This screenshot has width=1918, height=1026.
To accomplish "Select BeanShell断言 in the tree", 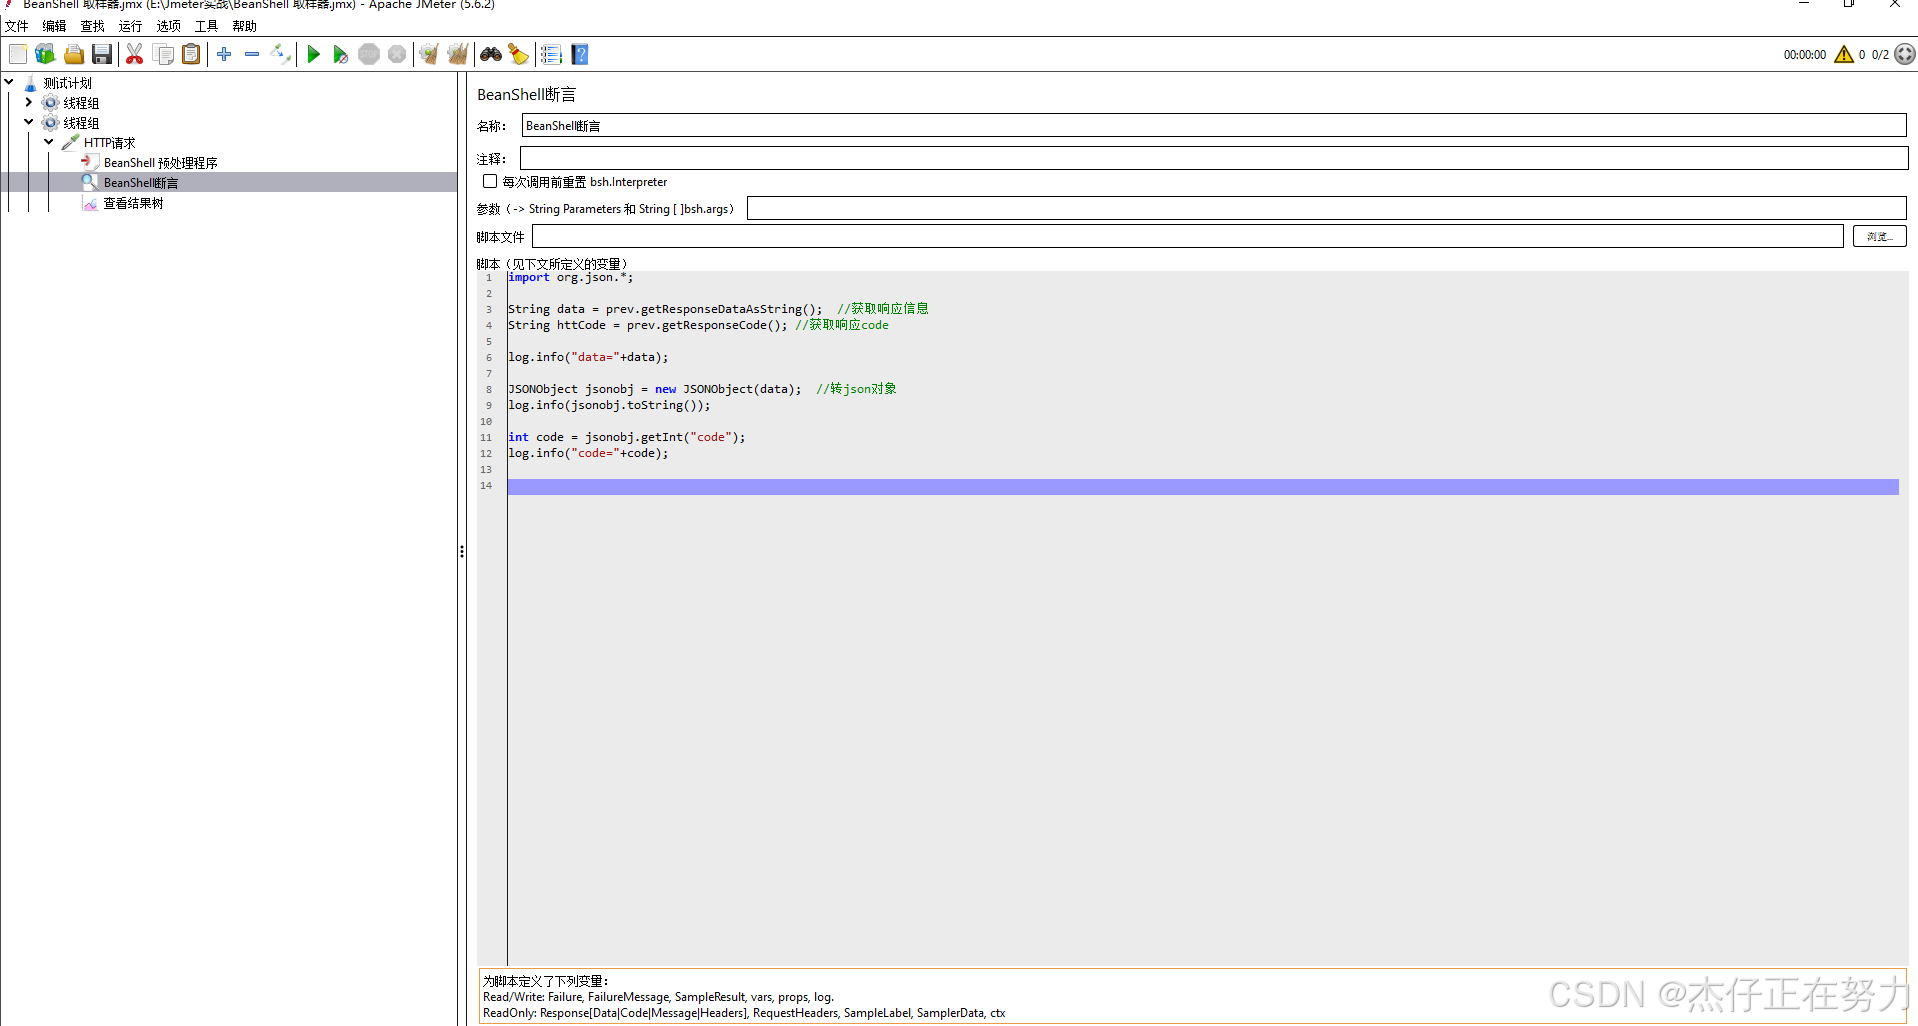I will click(141, 183).
